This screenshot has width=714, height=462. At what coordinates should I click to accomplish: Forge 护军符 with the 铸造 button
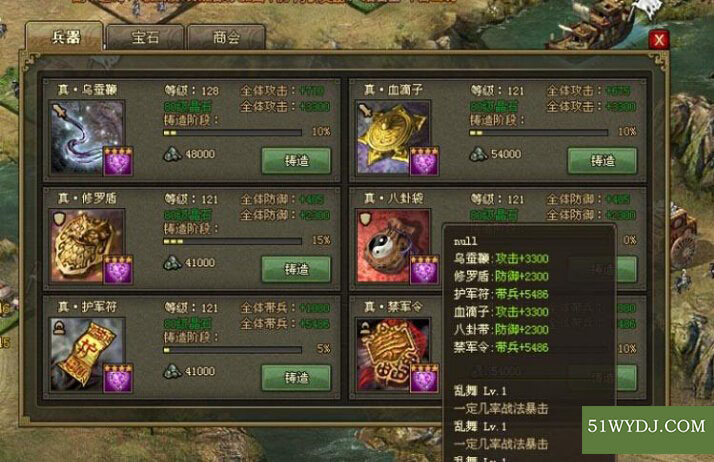[x=296, y=377]
